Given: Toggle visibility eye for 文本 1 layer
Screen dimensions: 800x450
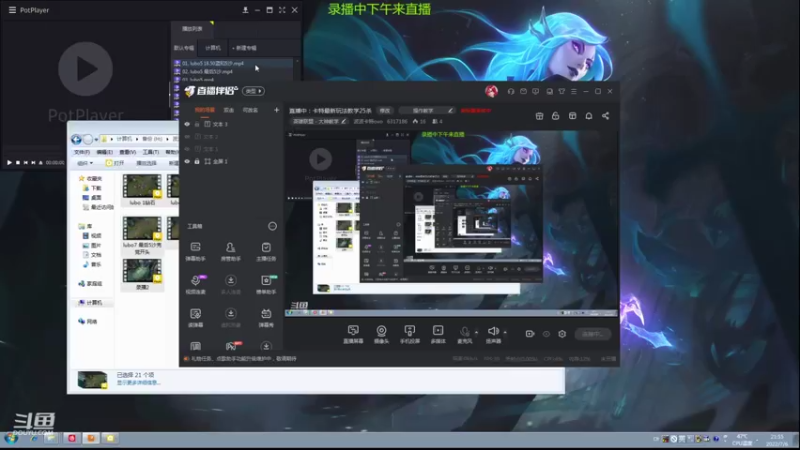Looking at the screenshot, I should tap(187, 149).
